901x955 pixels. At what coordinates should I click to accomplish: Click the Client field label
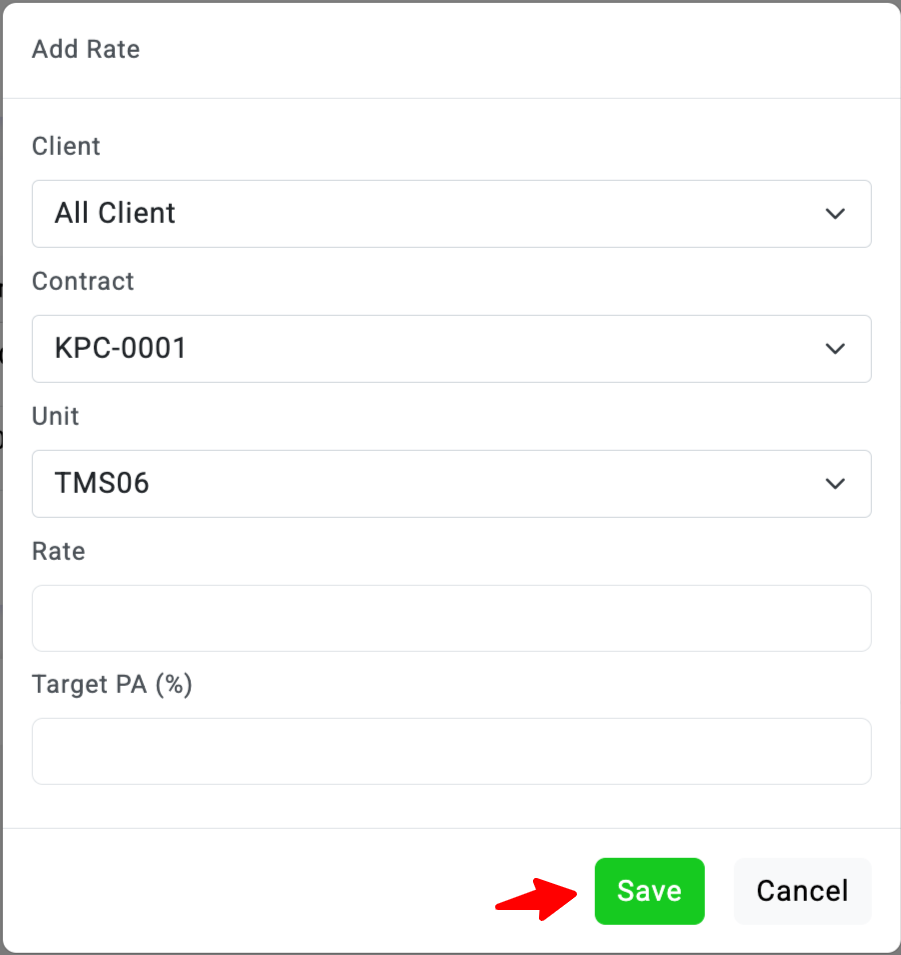[66, 146]
